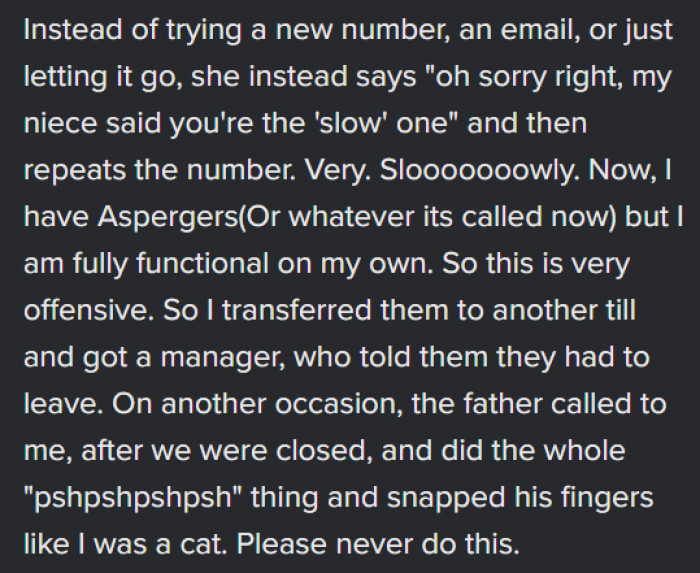This screenshot has width=700, height=573.
Task: Click the word "leave" starting a line
Action: pos(60,404)
